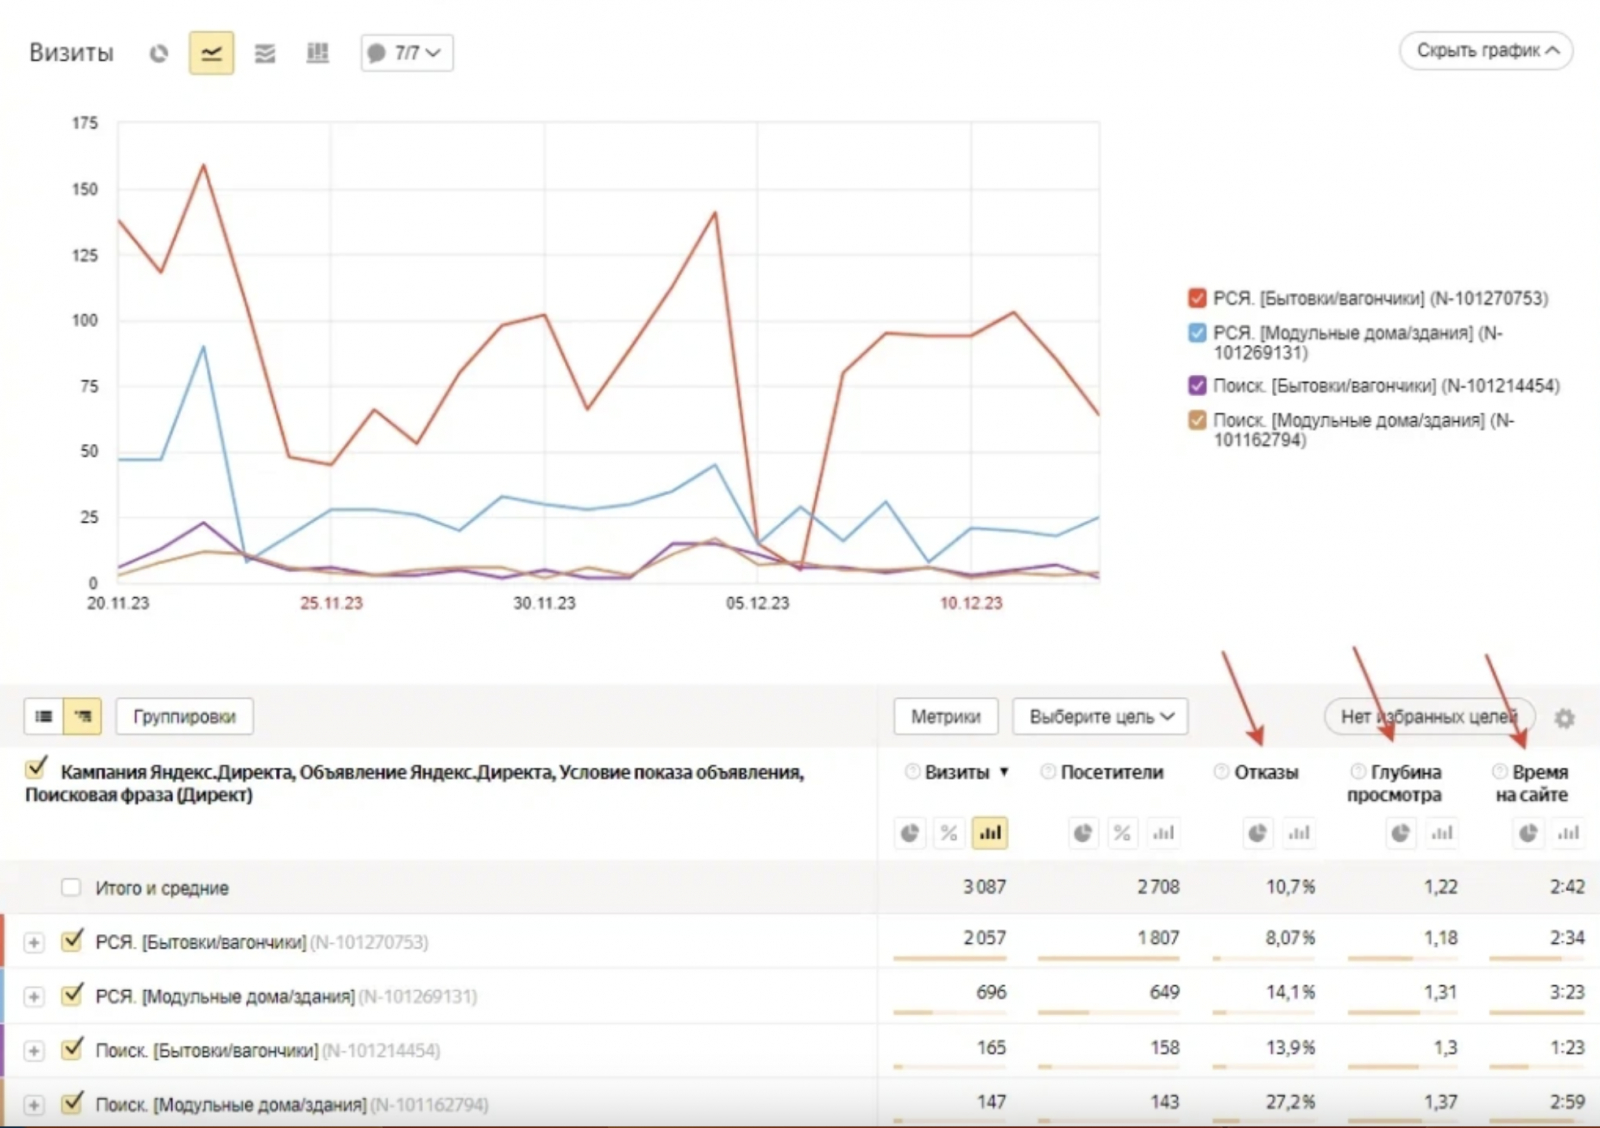
Task: Open the 7/7 annotations dropdown
Action: tap(406, 53)
